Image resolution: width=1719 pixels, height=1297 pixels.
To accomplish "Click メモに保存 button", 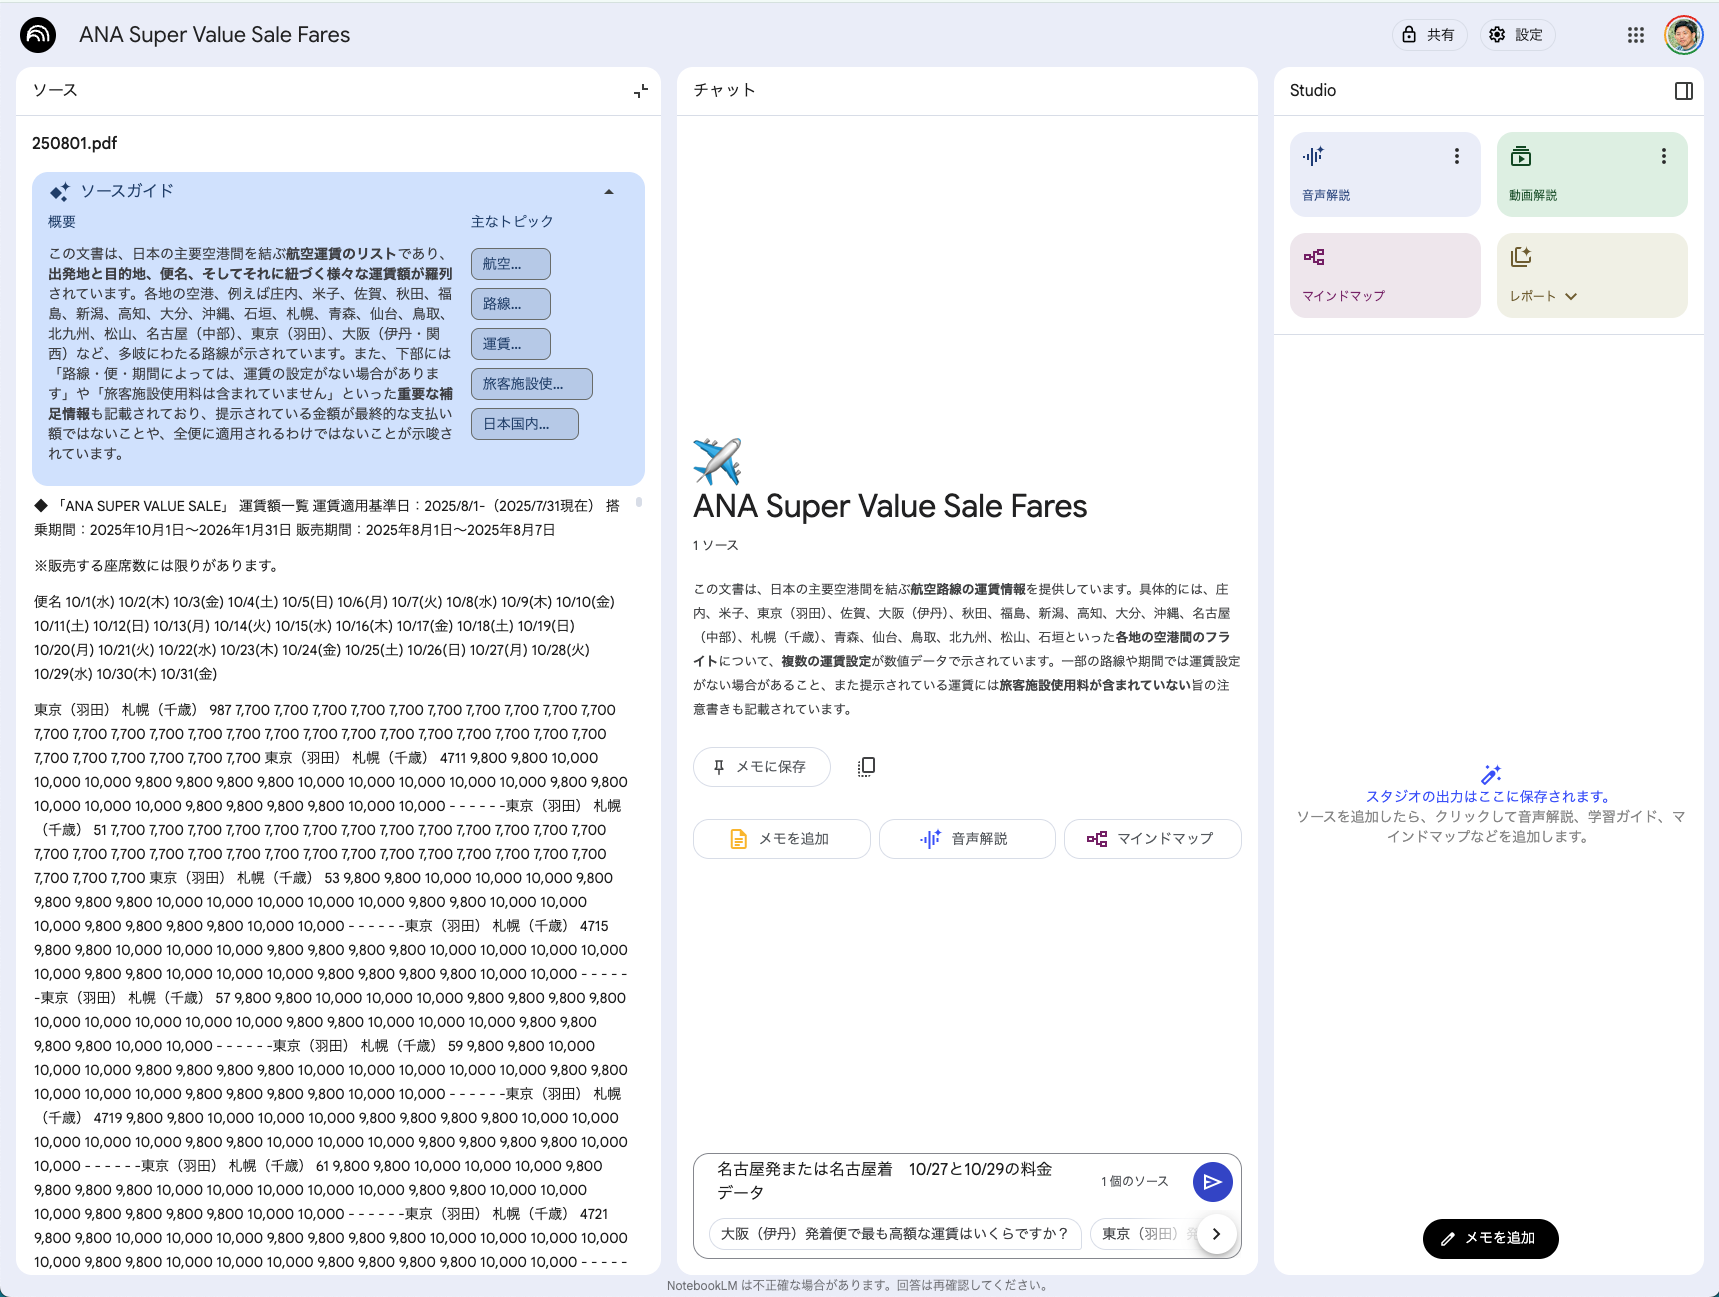I will tap(762, 767).
